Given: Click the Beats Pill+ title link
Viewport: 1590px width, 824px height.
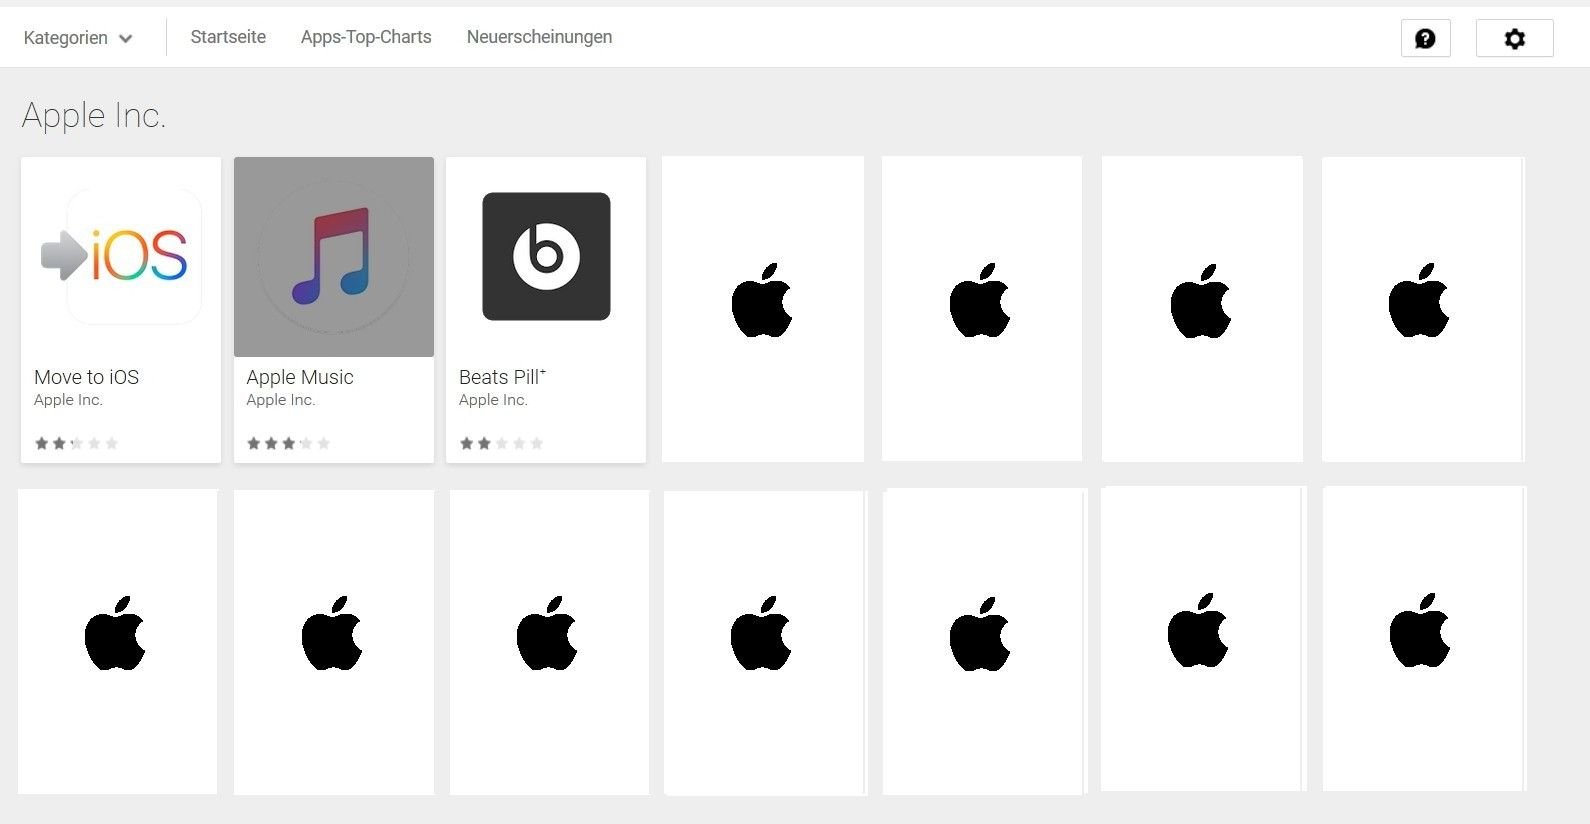Looking at the screenshot, I should [x=502, y=377].
